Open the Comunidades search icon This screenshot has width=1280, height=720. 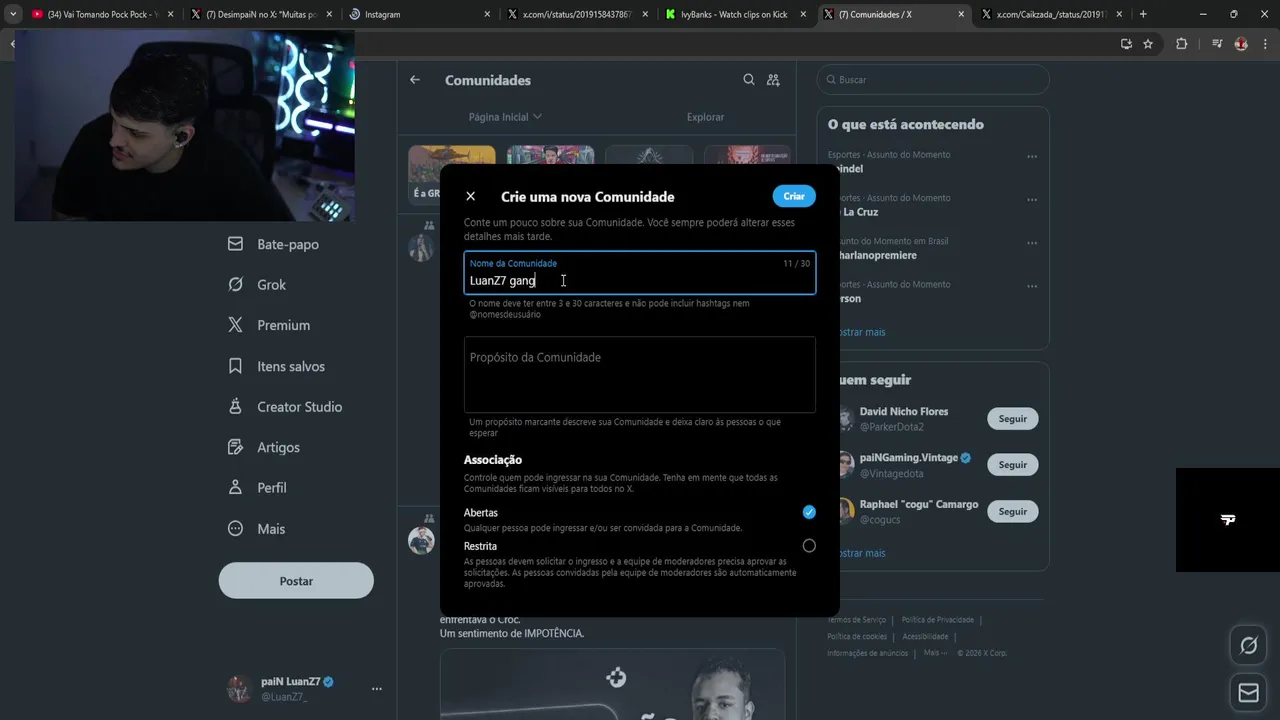749,80
